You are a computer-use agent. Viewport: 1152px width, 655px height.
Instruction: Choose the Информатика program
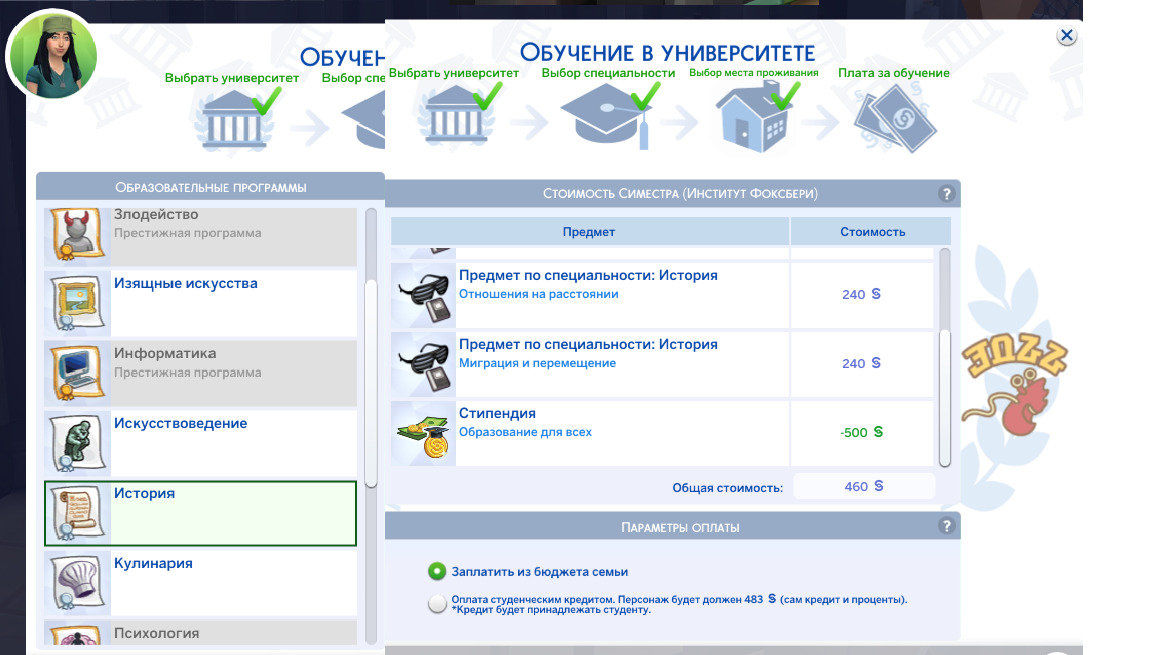[x=201, y=373]
